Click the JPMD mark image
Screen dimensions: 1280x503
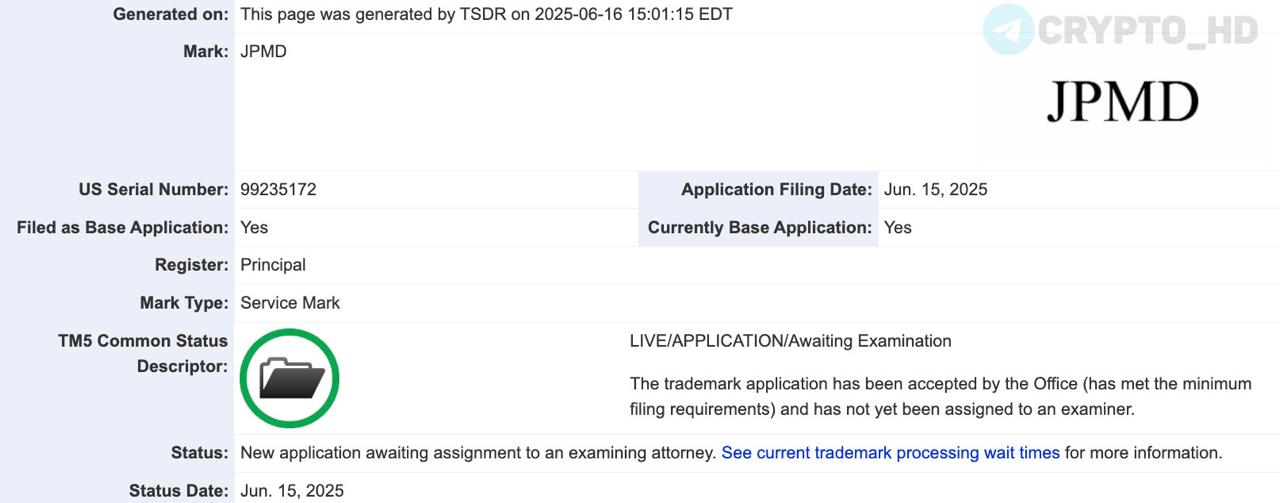tap(1122, 102)
